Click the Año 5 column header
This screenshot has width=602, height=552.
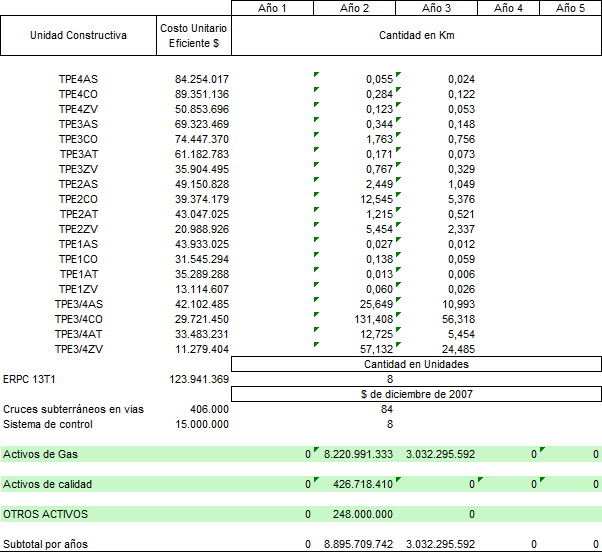[x=571, y=8]
